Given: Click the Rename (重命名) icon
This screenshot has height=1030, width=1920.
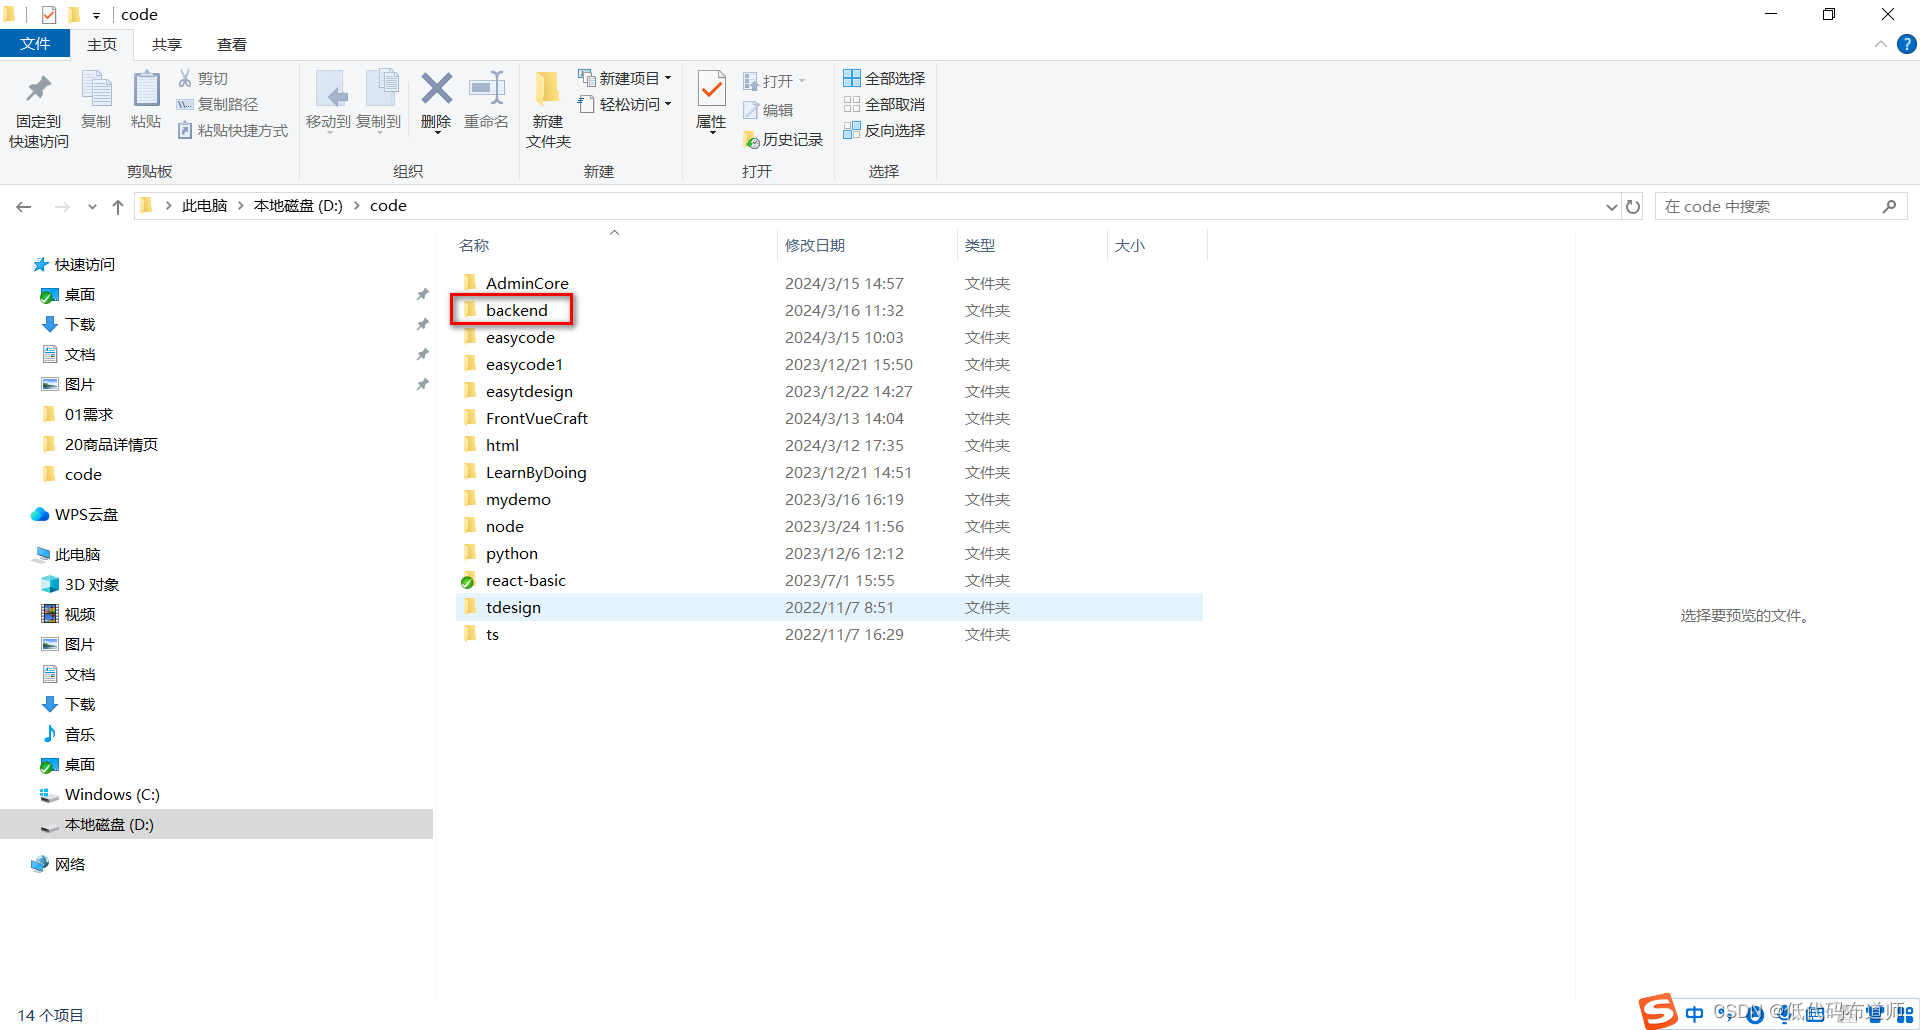Looking at the screenshot, I should pyautogui.click(x=487, y=88).
